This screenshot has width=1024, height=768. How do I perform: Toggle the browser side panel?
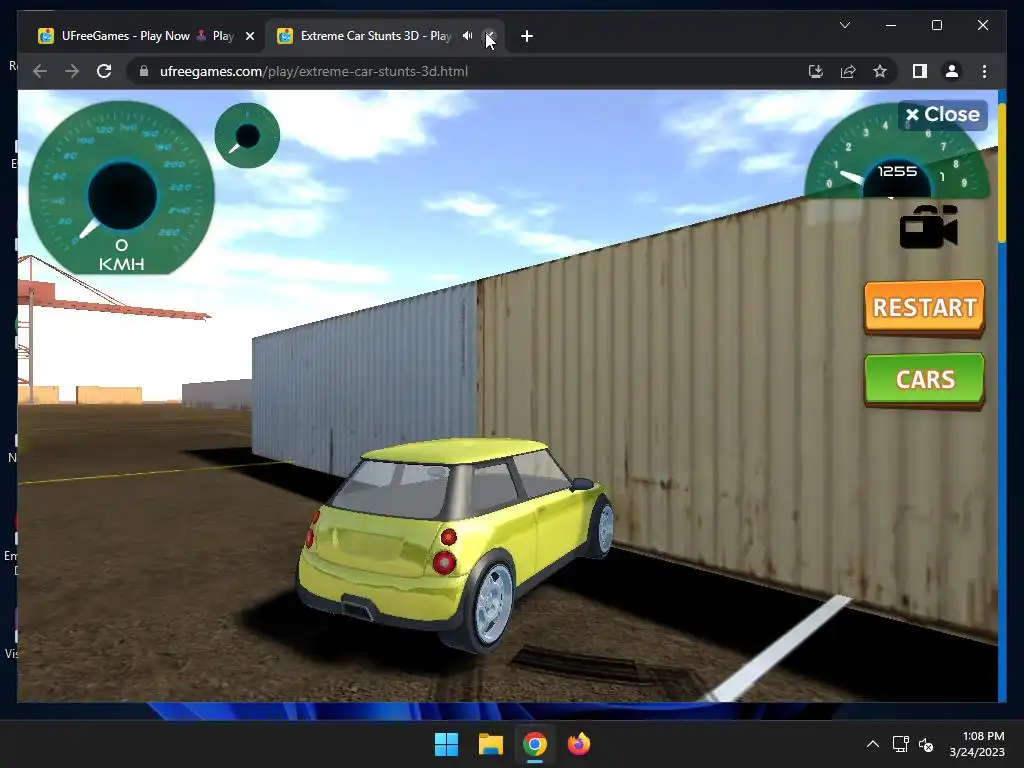click(920, 71)
